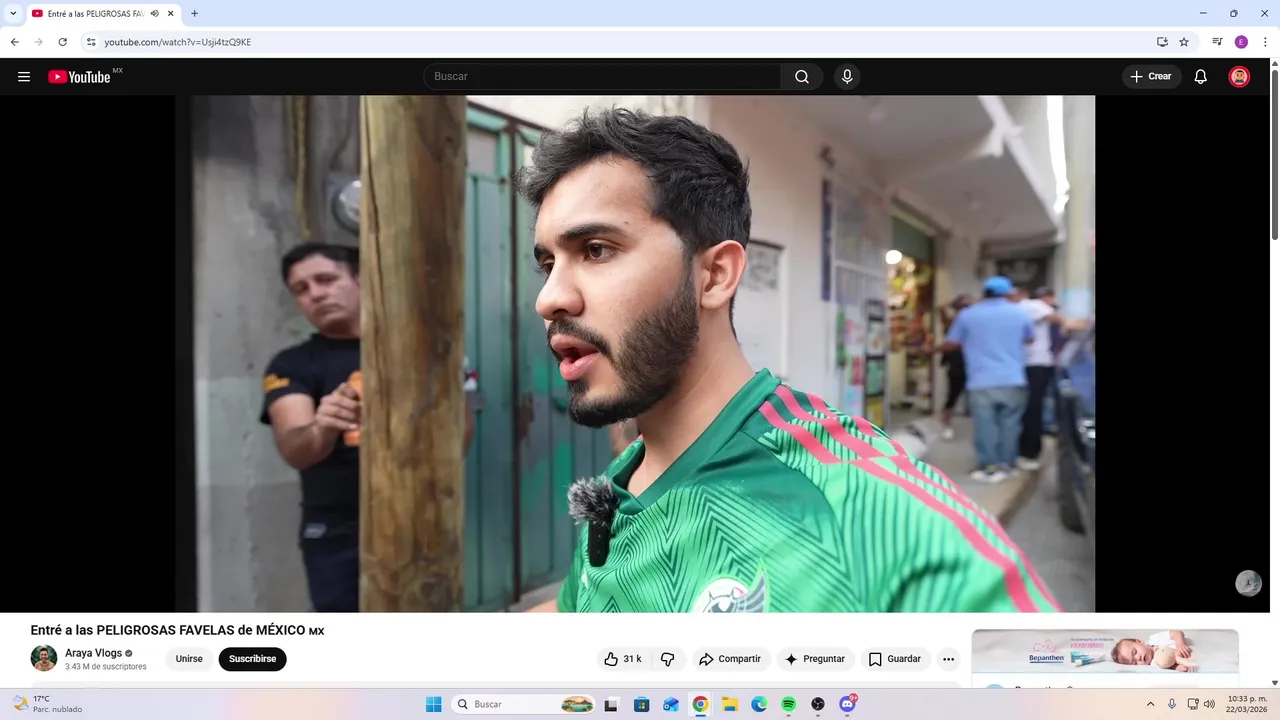Join the channel via Unirse
The height and width of the screenshot is (720, 1280).
[189, 659]
